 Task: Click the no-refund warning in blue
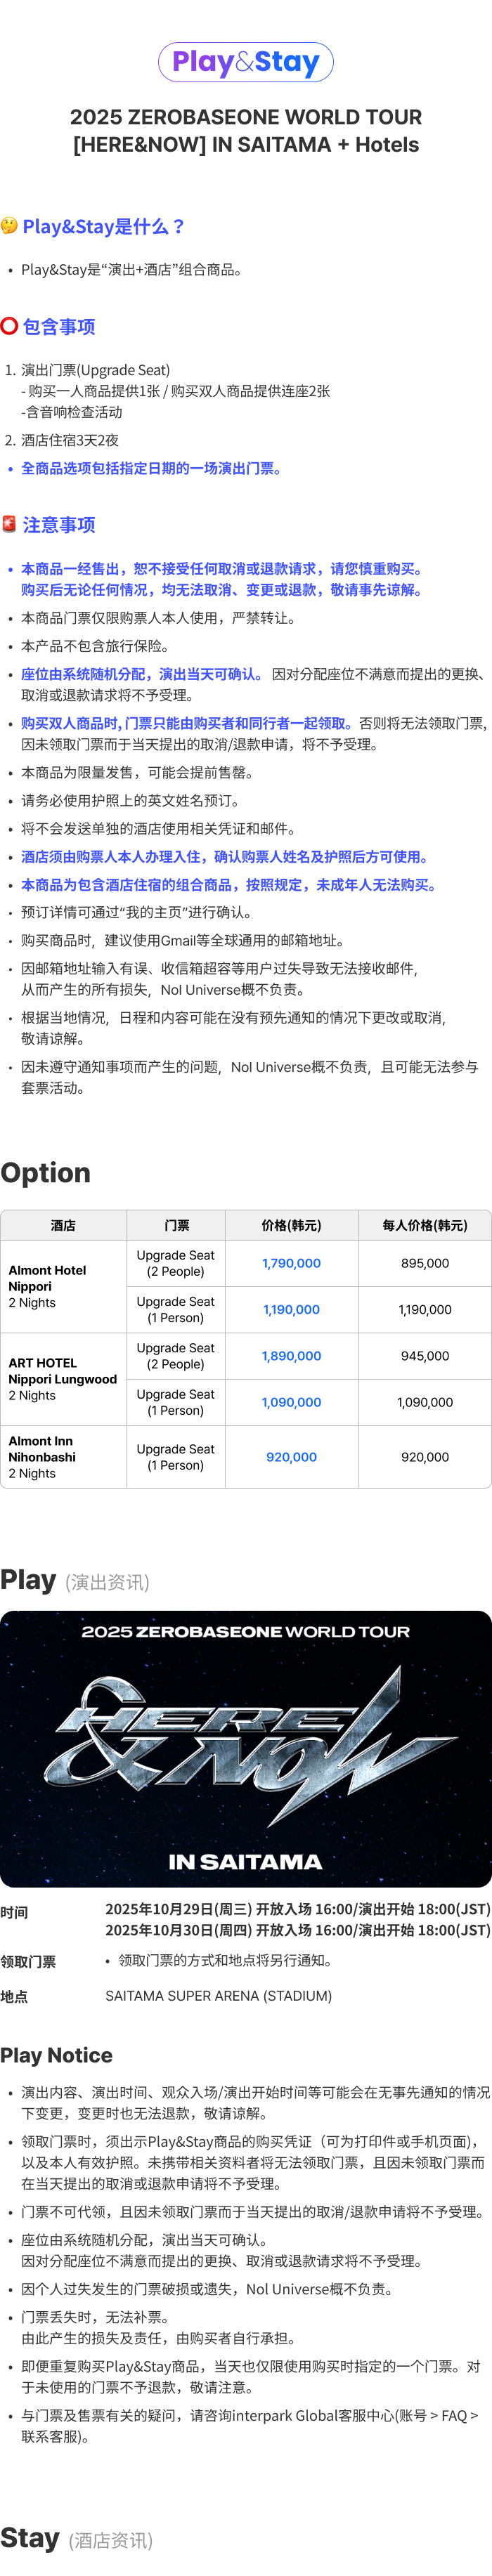pos(223,579)
